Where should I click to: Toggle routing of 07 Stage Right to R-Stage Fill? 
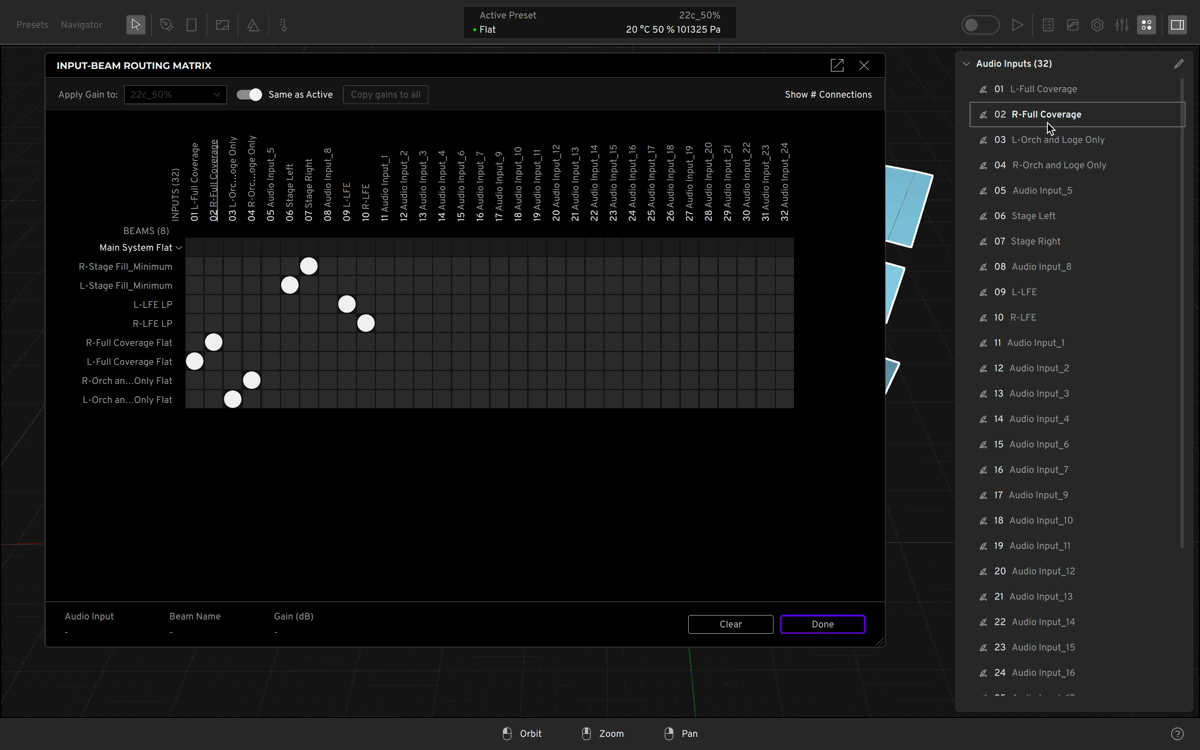pos(309,266)
